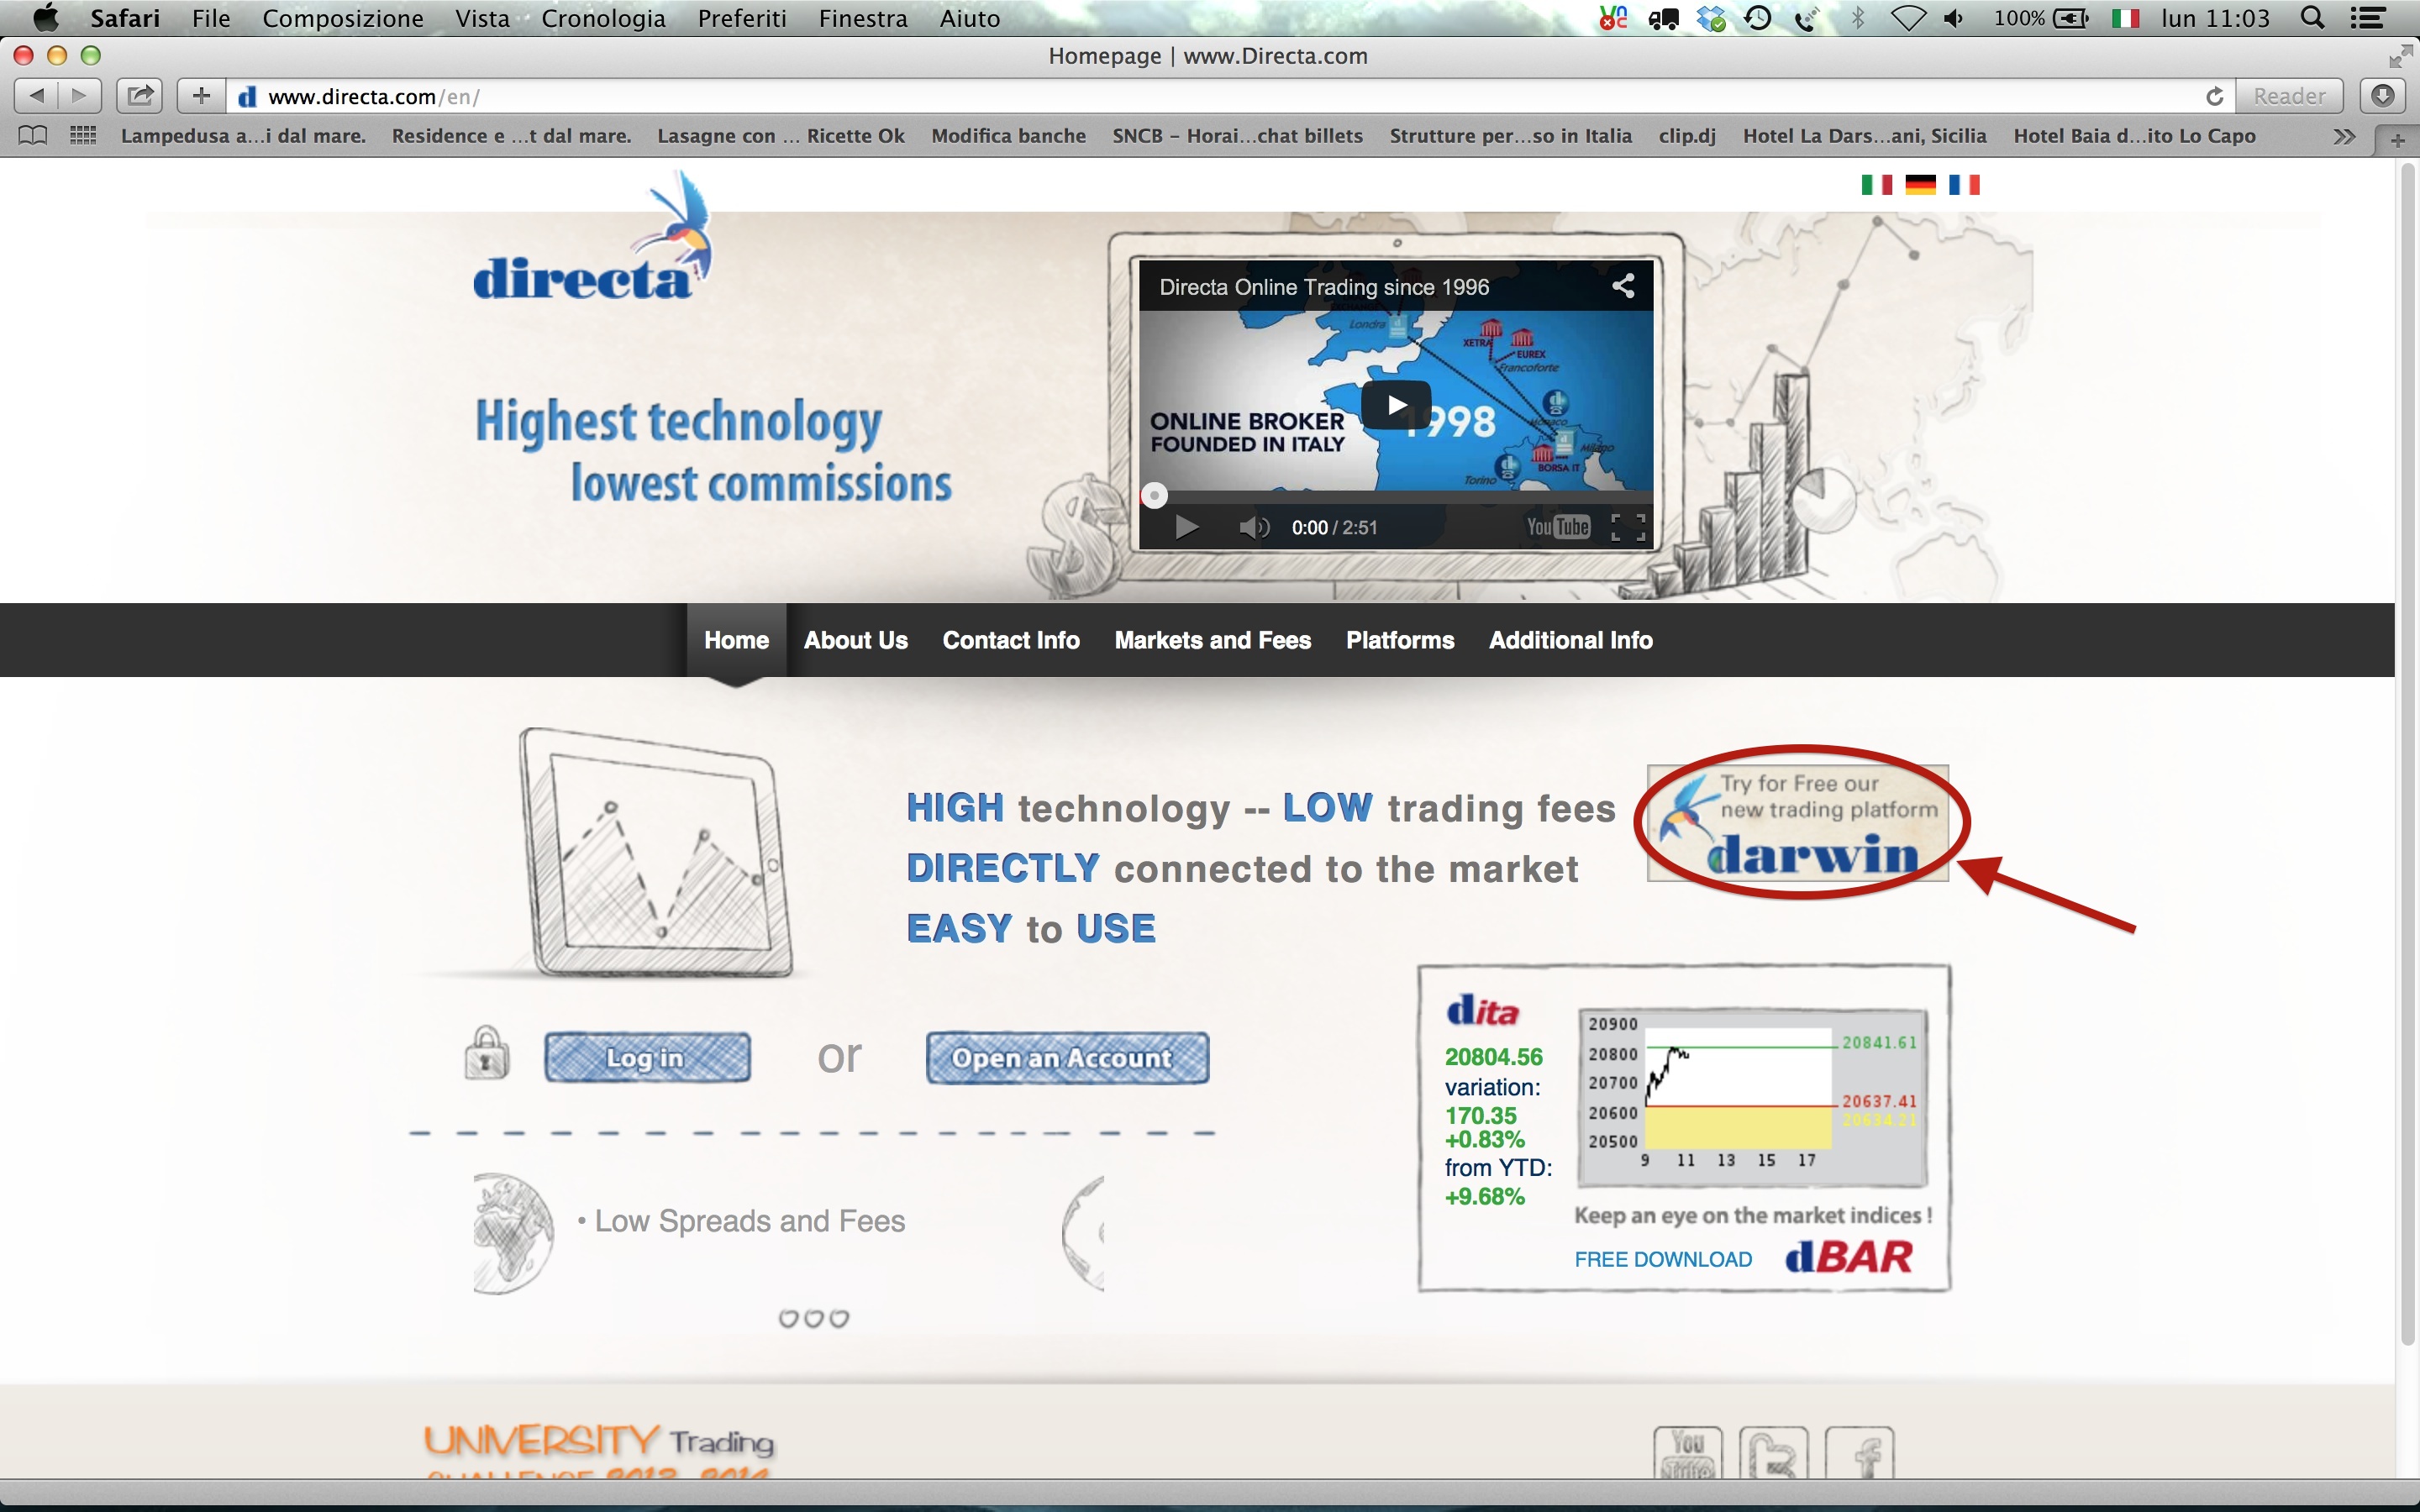Show more bookmarks with double chevron
Image resolution: width=2420 pixels, height=1512 pixels.
pyautogui.click(x=2344, y=136)
